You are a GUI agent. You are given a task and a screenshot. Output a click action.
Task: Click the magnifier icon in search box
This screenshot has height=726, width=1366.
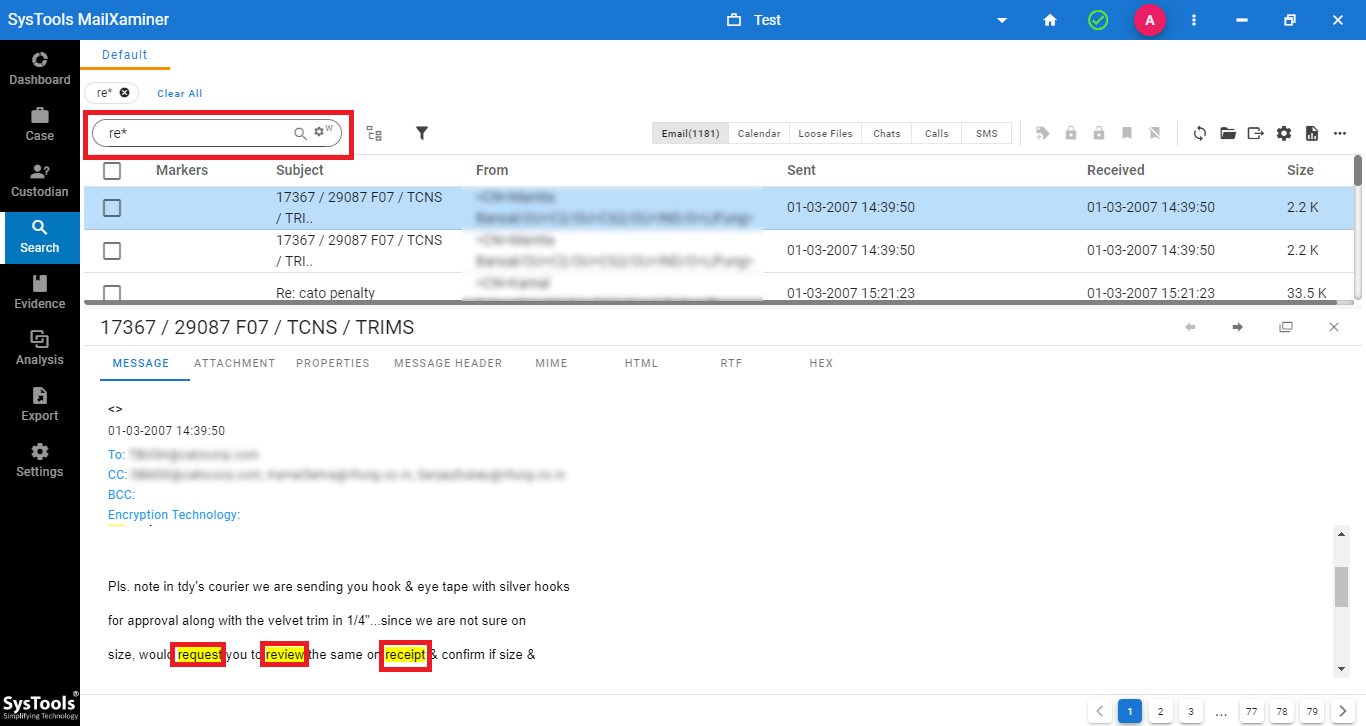click(299, 133)
